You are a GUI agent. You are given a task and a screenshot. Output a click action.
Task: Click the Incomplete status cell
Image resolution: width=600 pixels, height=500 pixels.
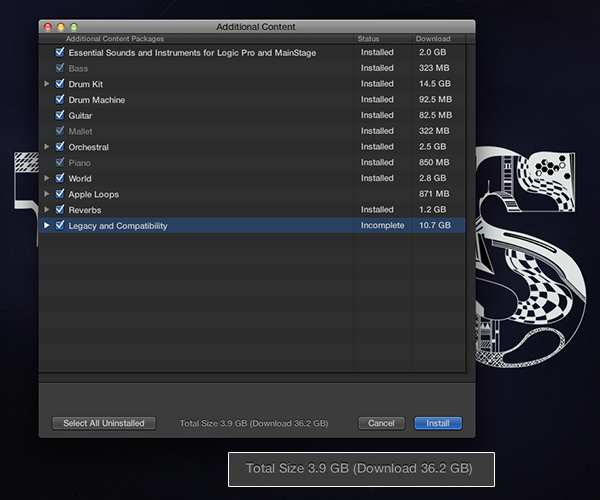point(382,225)
